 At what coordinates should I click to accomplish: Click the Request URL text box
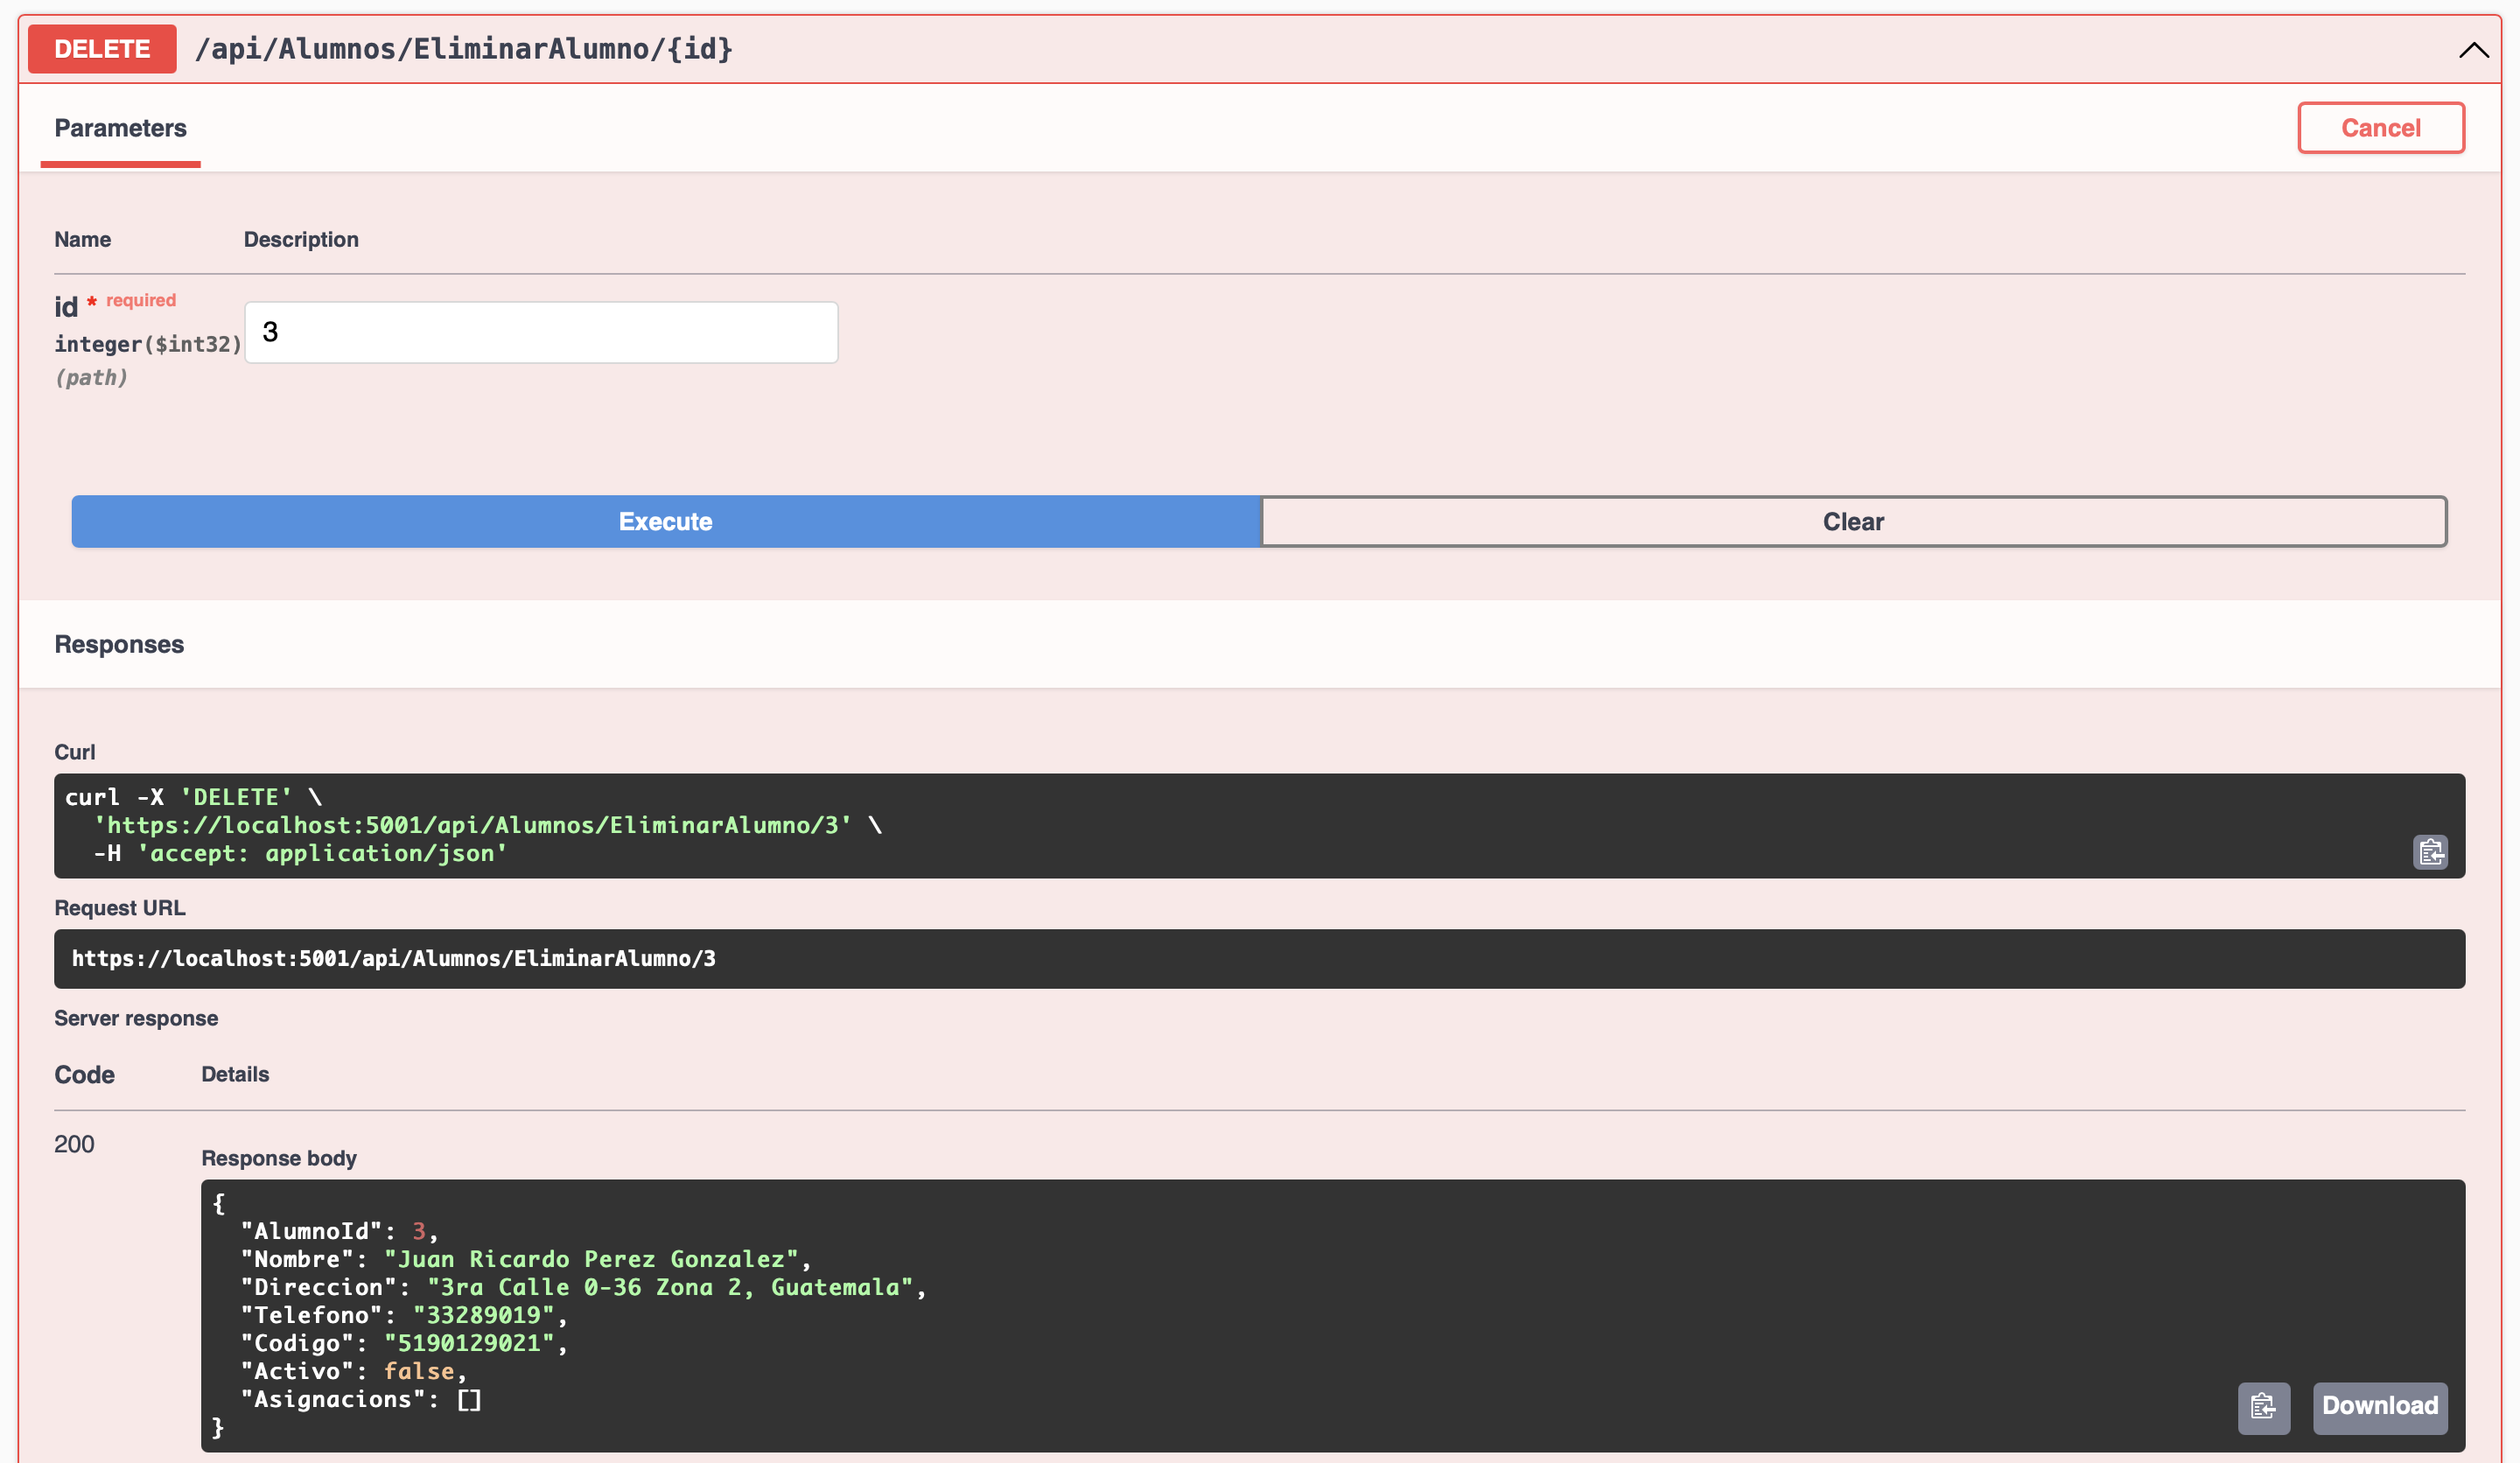pos(1259,958)
